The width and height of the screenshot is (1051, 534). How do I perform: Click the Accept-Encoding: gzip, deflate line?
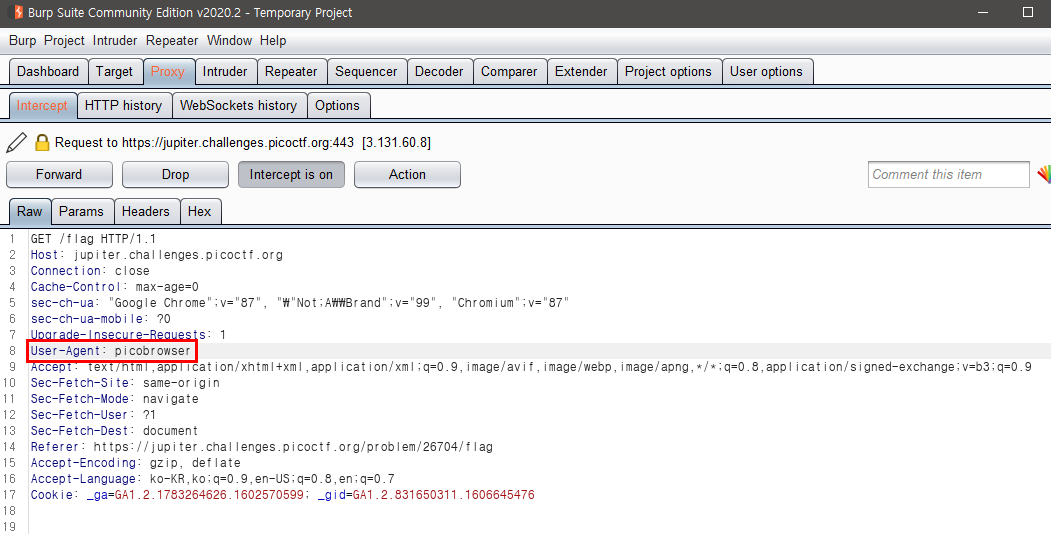pos(135,463)
